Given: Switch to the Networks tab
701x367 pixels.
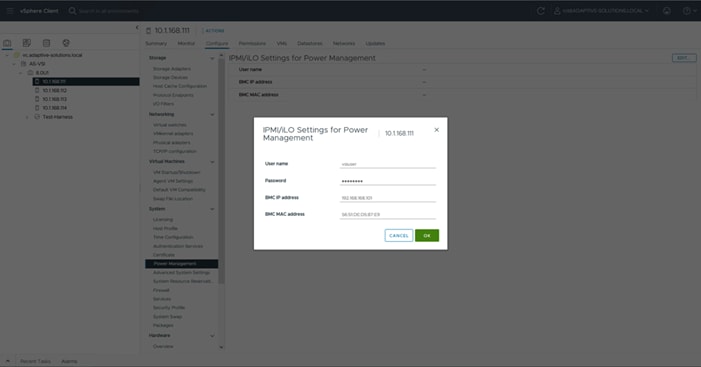Looking at the screenshot, I should (x=344, y=43).
